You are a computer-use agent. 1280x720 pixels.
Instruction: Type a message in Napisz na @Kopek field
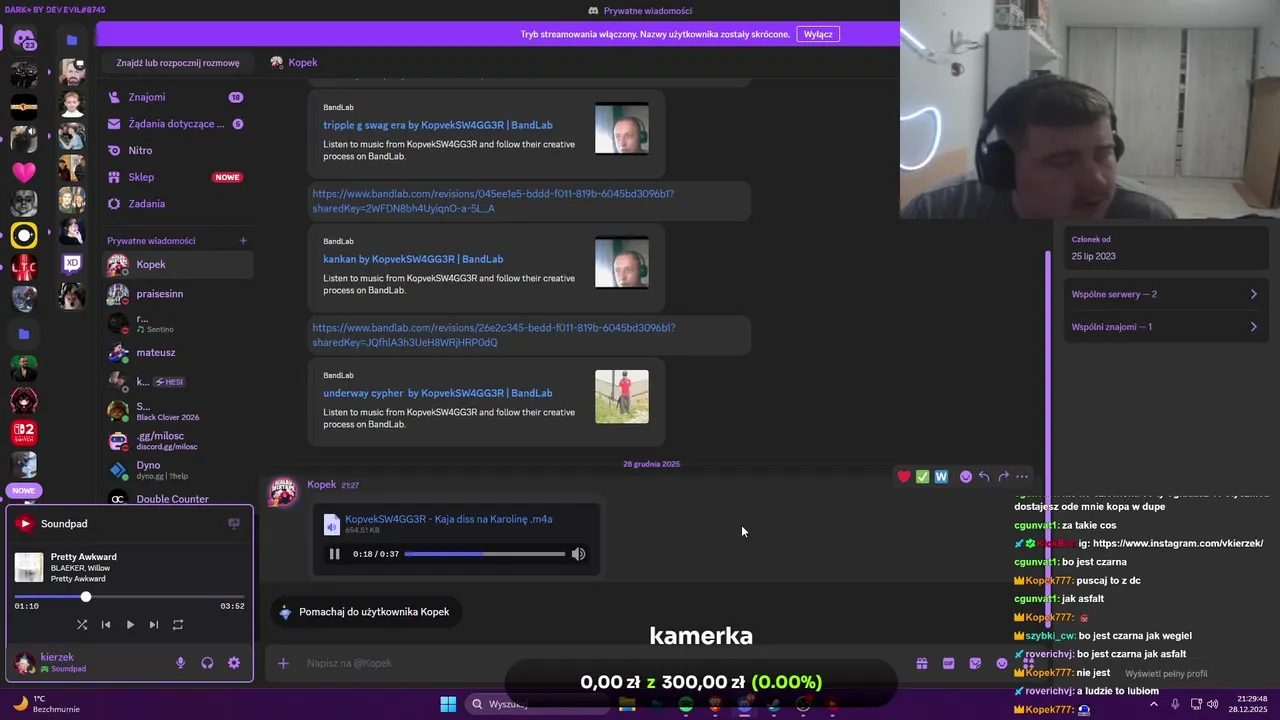point(600,663)
